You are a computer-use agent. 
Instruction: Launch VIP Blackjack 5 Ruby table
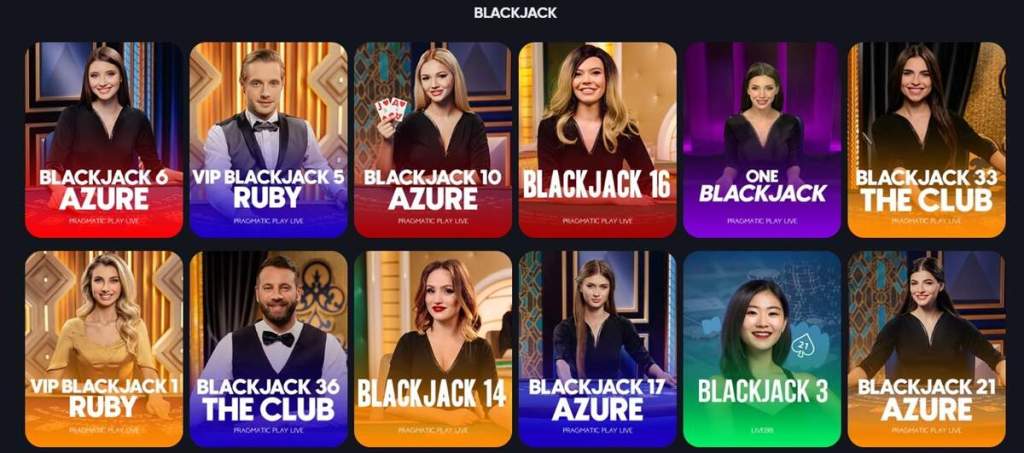268,140
